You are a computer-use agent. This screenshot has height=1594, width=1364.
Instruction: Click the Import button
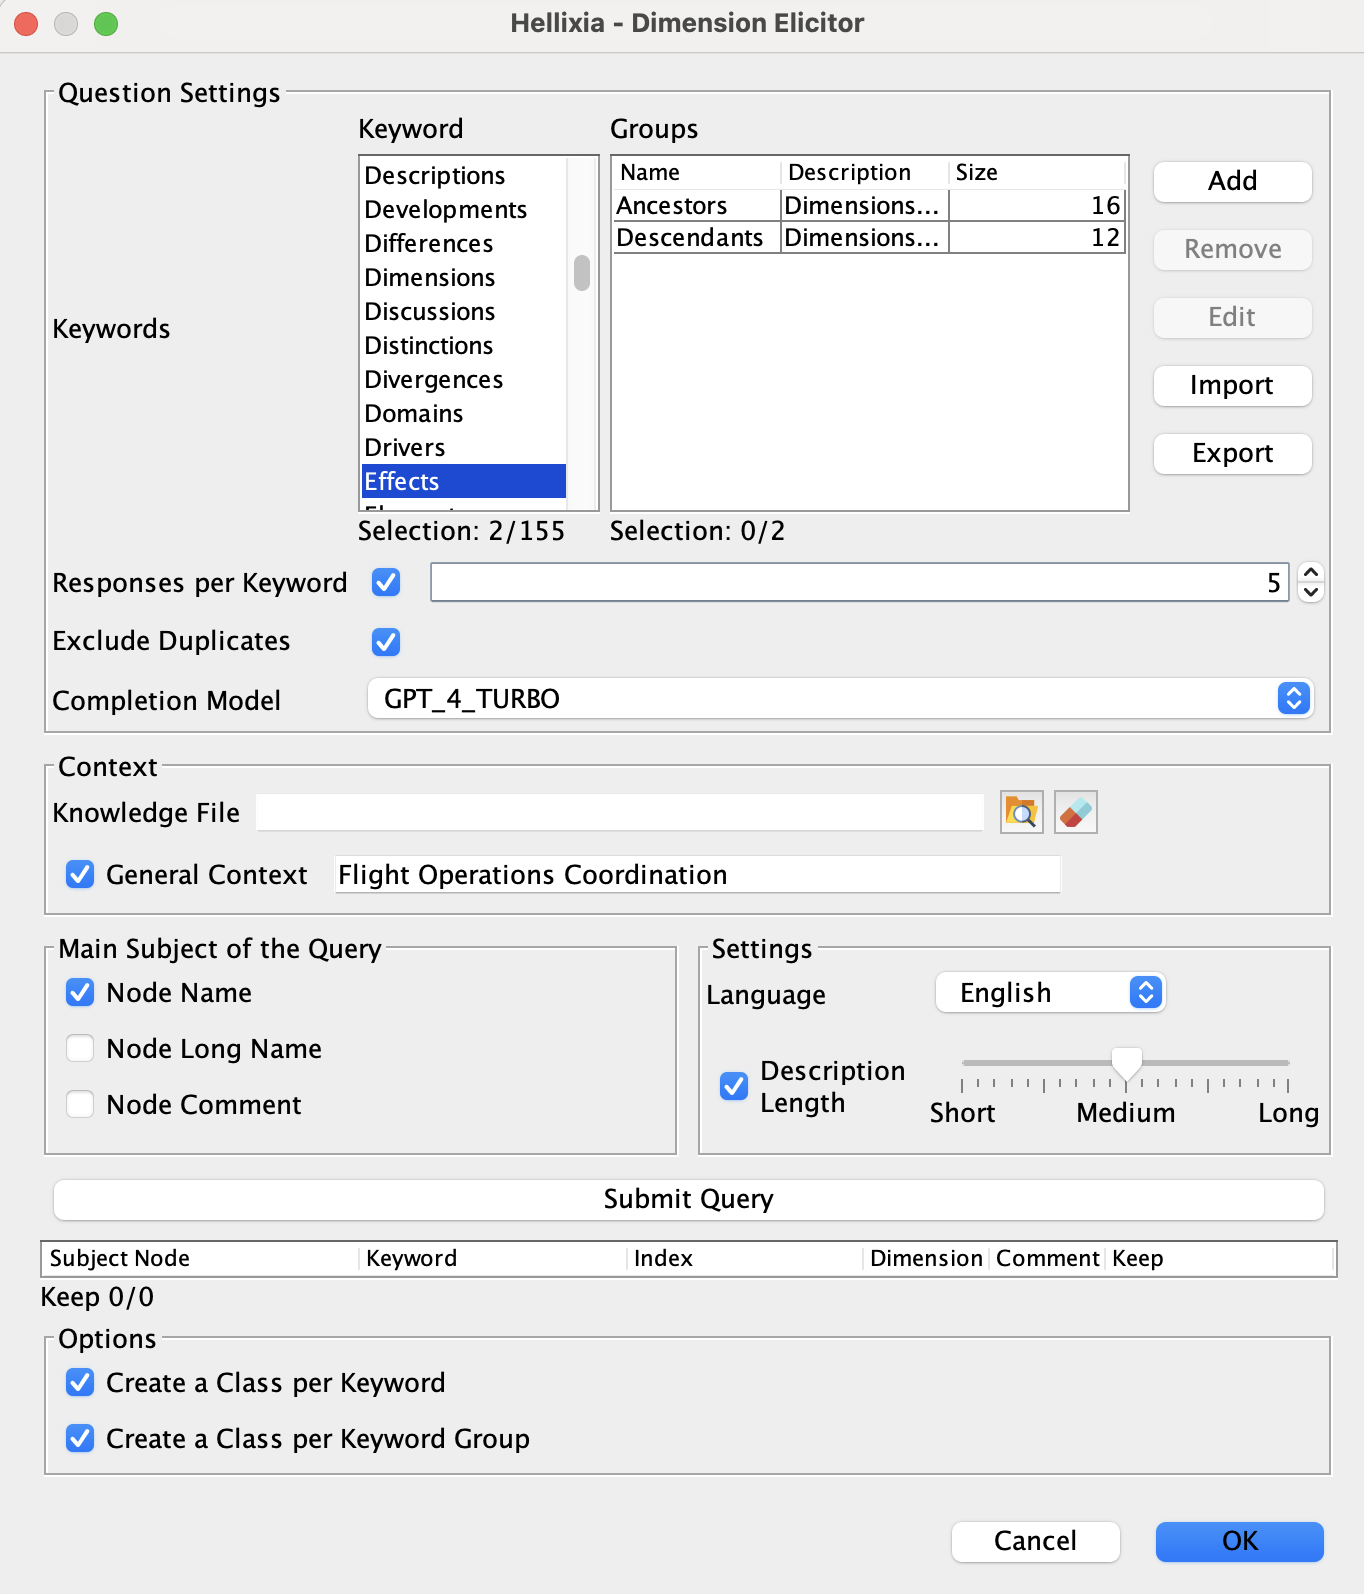tap(1232, 385)
